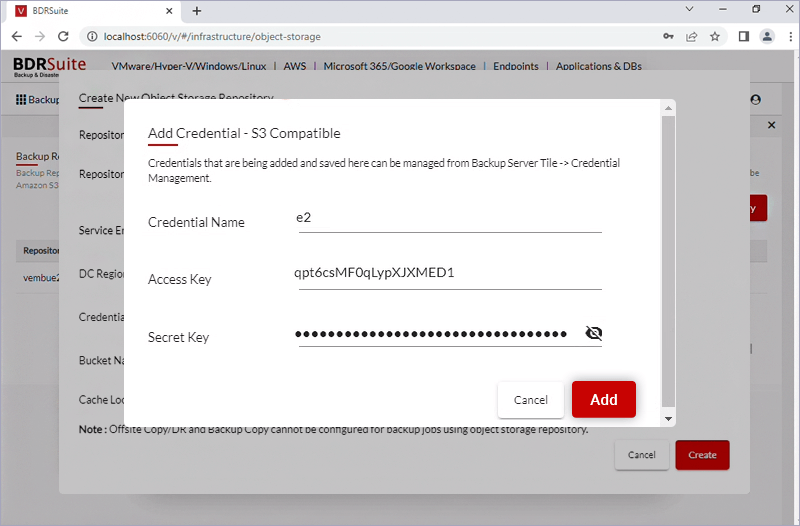The width and height of the screenshot is (800, 526).
Task: Open VMware/Hyper-V/Windows/Linux menu link
Action: point(189,66)
